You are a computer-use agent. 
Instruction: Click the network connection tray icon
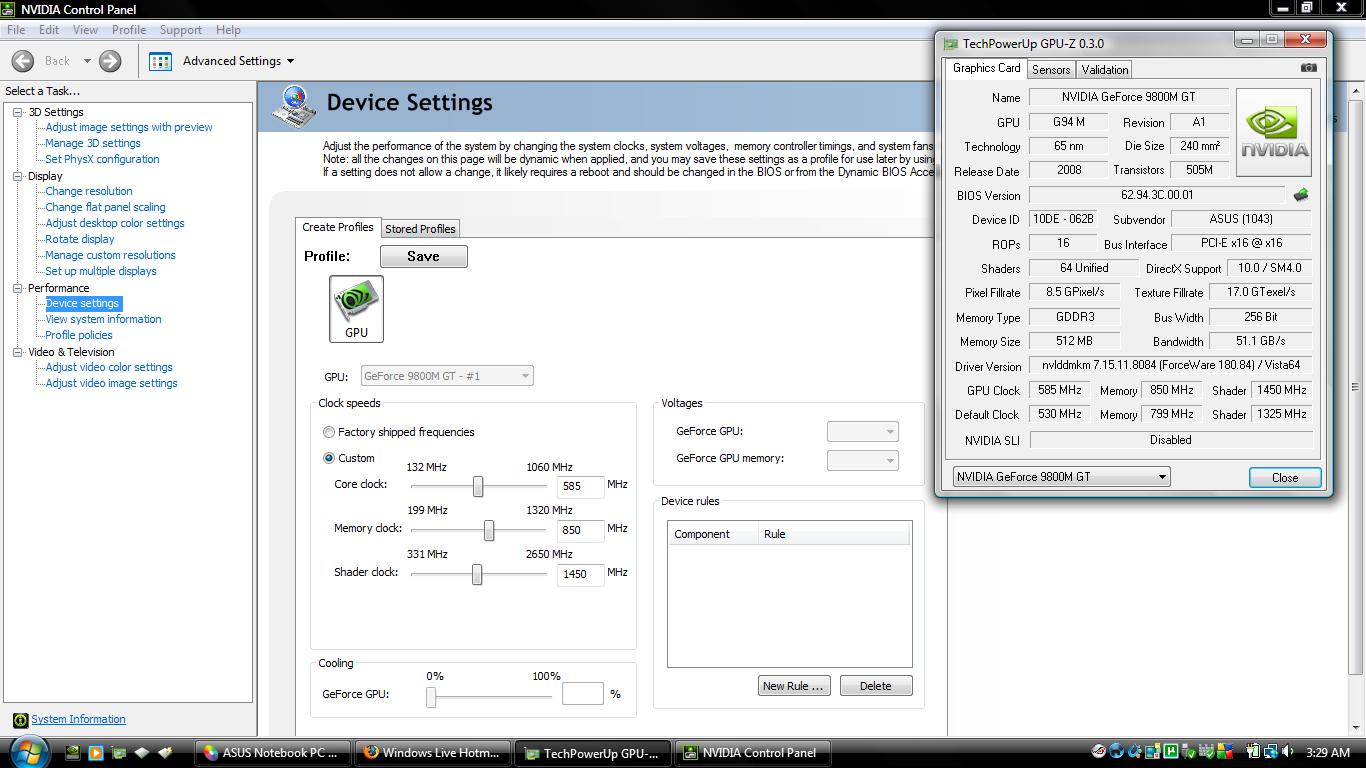coord(1271,751)
